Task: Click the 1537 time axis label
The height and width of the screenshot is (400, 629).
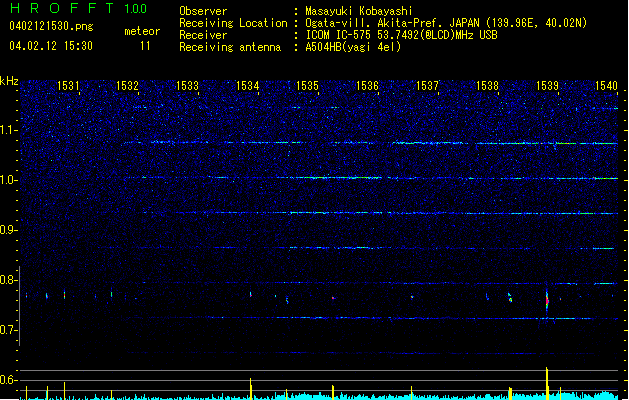Action: coord(428,86)
